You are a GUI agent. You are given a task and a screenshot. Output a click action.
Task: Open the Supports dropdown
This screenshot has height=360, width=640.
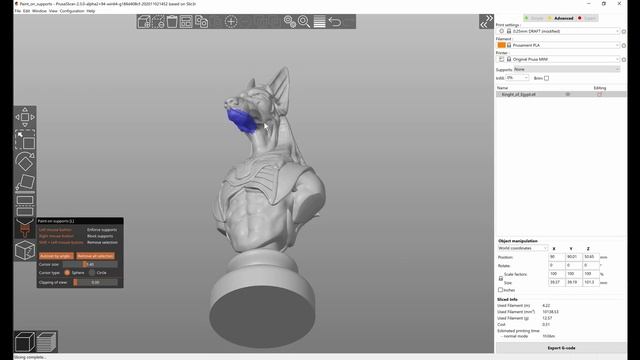567,69
